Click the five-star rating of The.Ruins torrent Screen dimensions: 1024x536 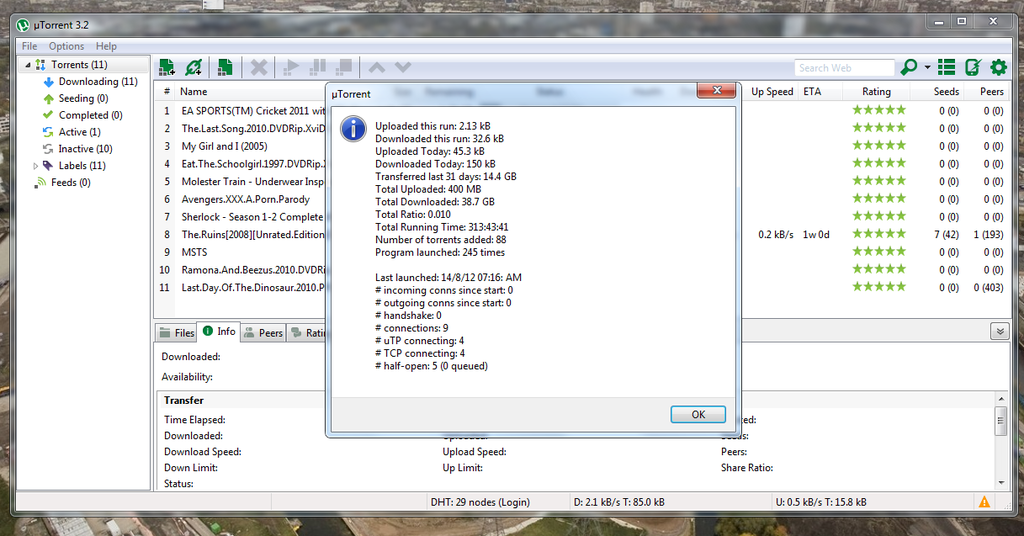pos(879,234)
